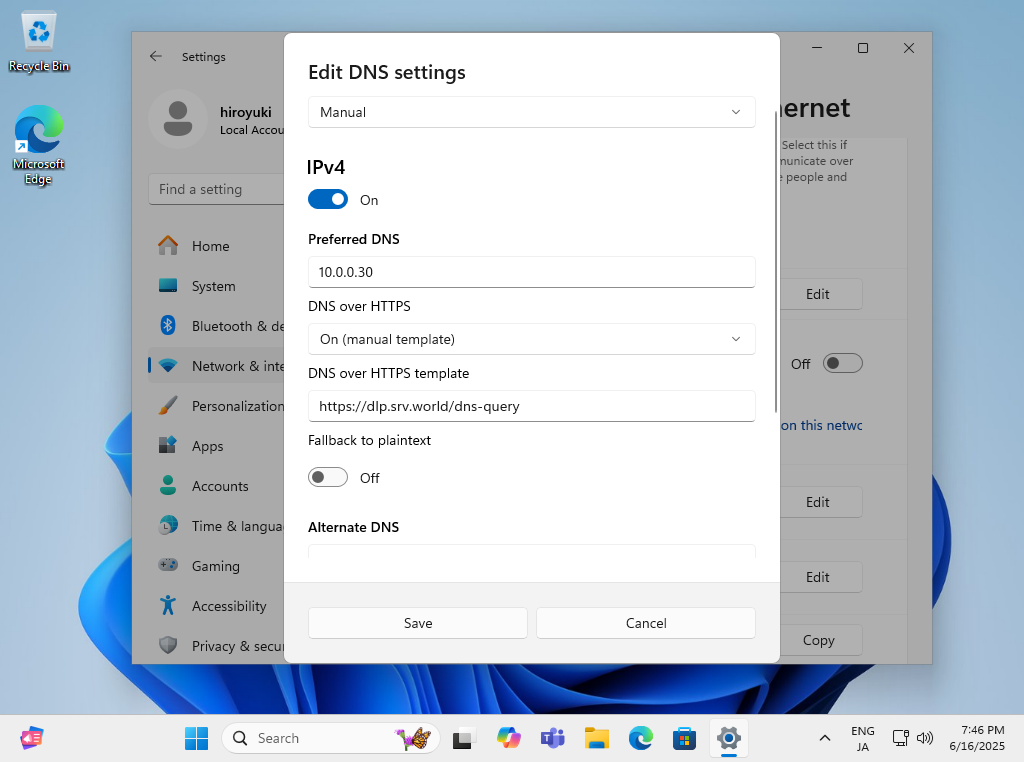Save the DNS settings
The image size is (1024, 762).
[417, 623]
